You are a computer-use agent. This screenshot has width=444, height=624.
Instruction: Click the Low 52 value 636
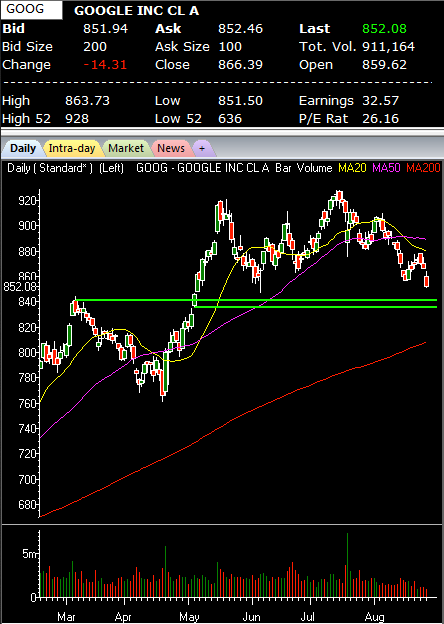click(230, 119)
